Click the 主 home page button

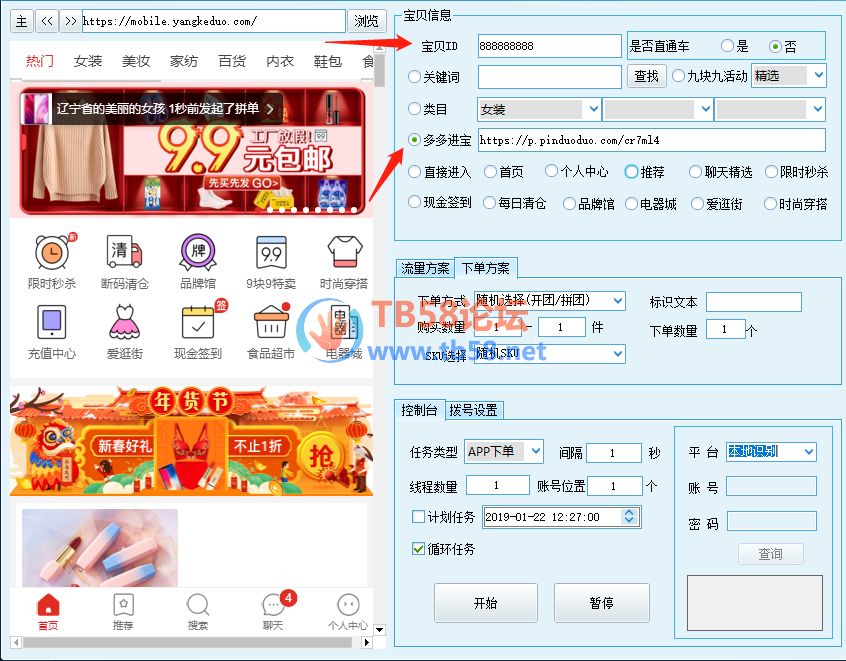pos(22,21)
